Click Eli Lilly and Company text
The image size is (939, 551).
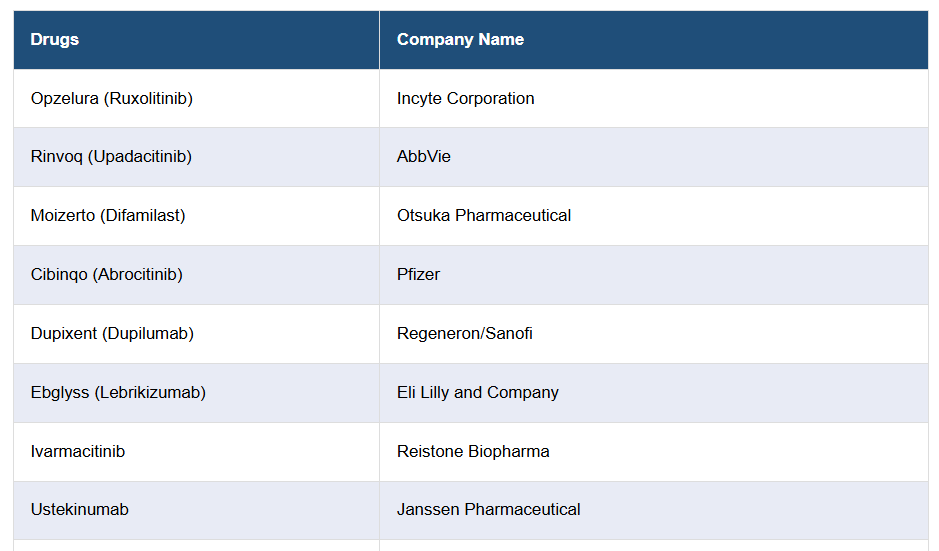(x=478, y=393)
